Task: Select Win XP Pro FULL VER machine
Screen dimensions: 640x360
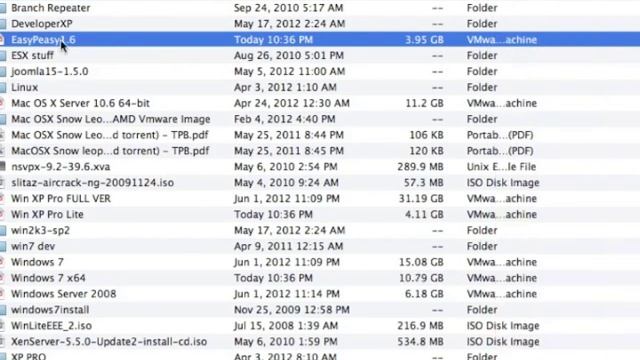Action: pyautogui.click(x=61, y=199)
